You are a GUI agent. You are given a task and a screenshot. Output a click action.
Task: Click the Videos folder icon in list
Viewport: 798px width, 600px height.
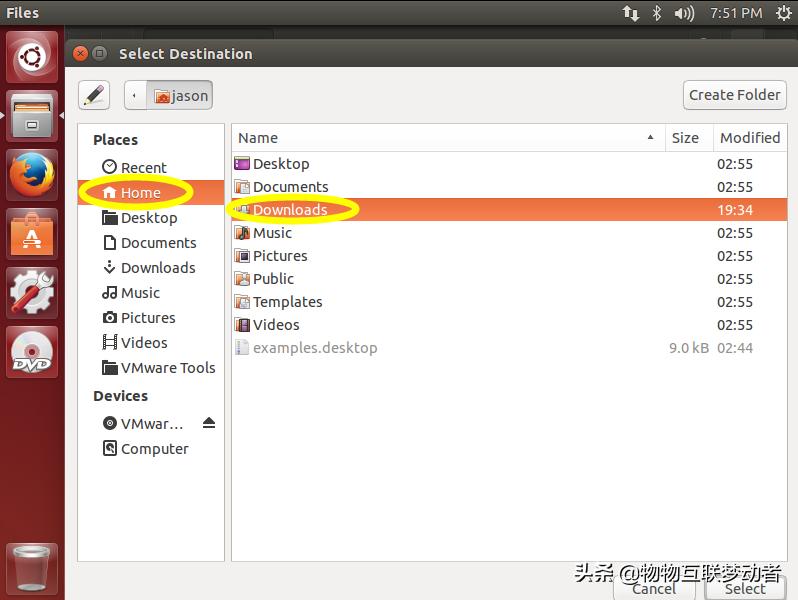pos(242,325)
